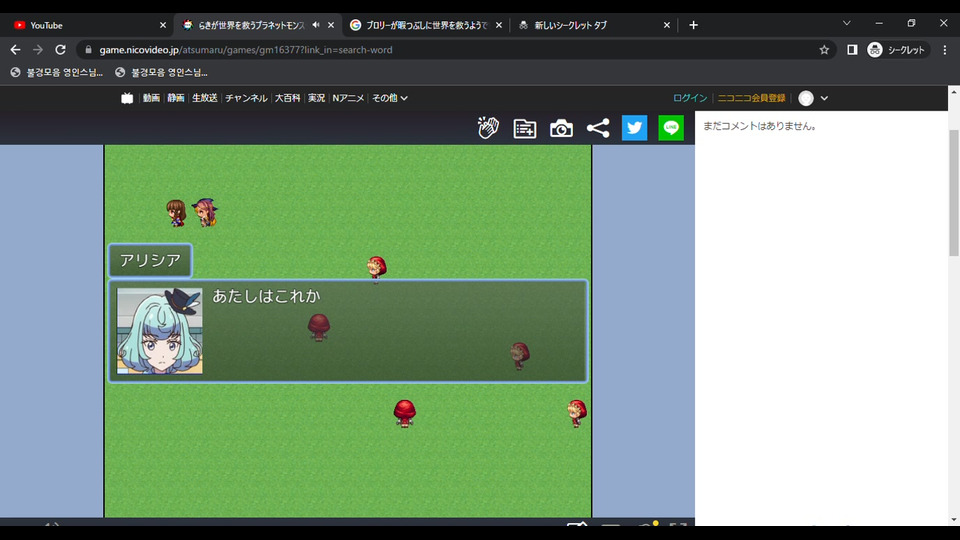Click the アリシア character portrait
Screen dimensions: 960x540
point(160,331)
